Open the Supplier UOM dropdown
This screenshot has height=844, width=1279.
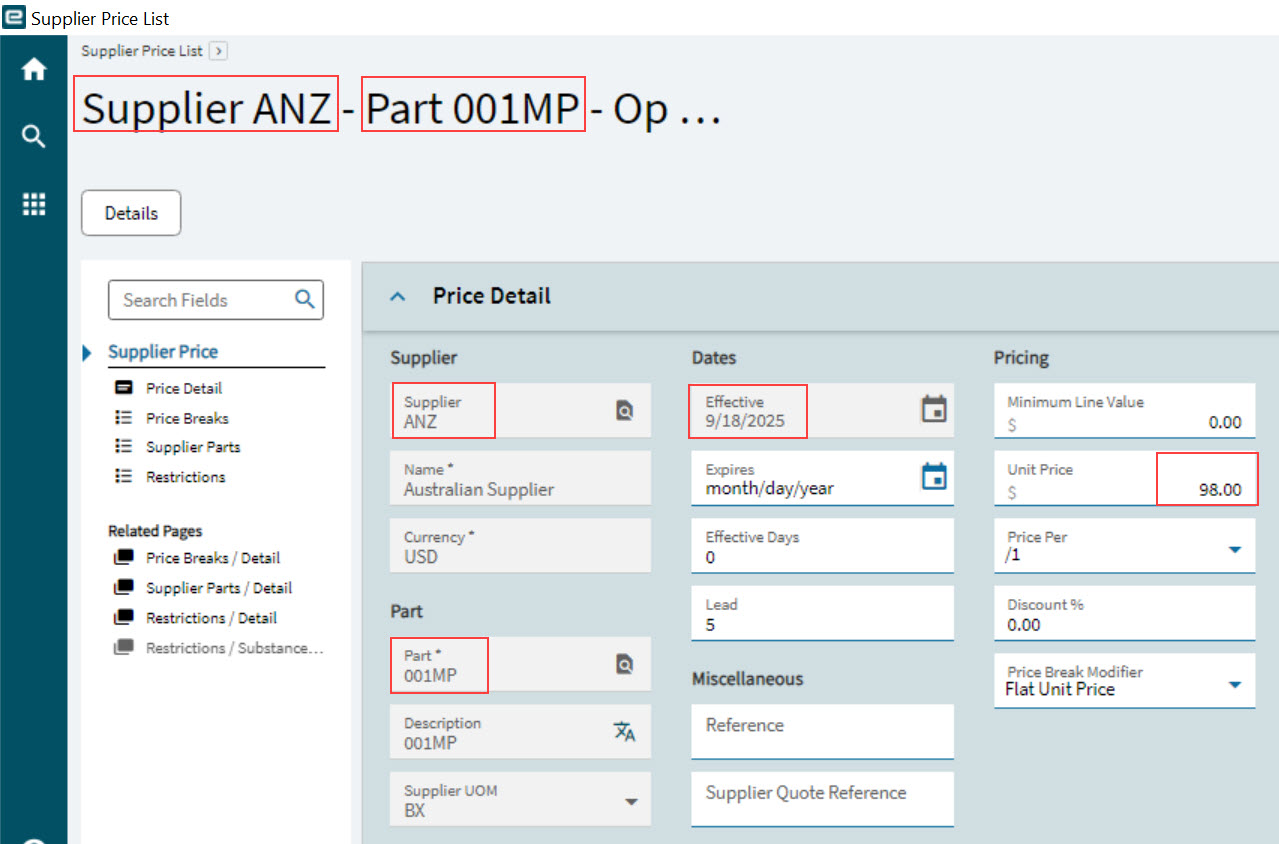point(631,802)
